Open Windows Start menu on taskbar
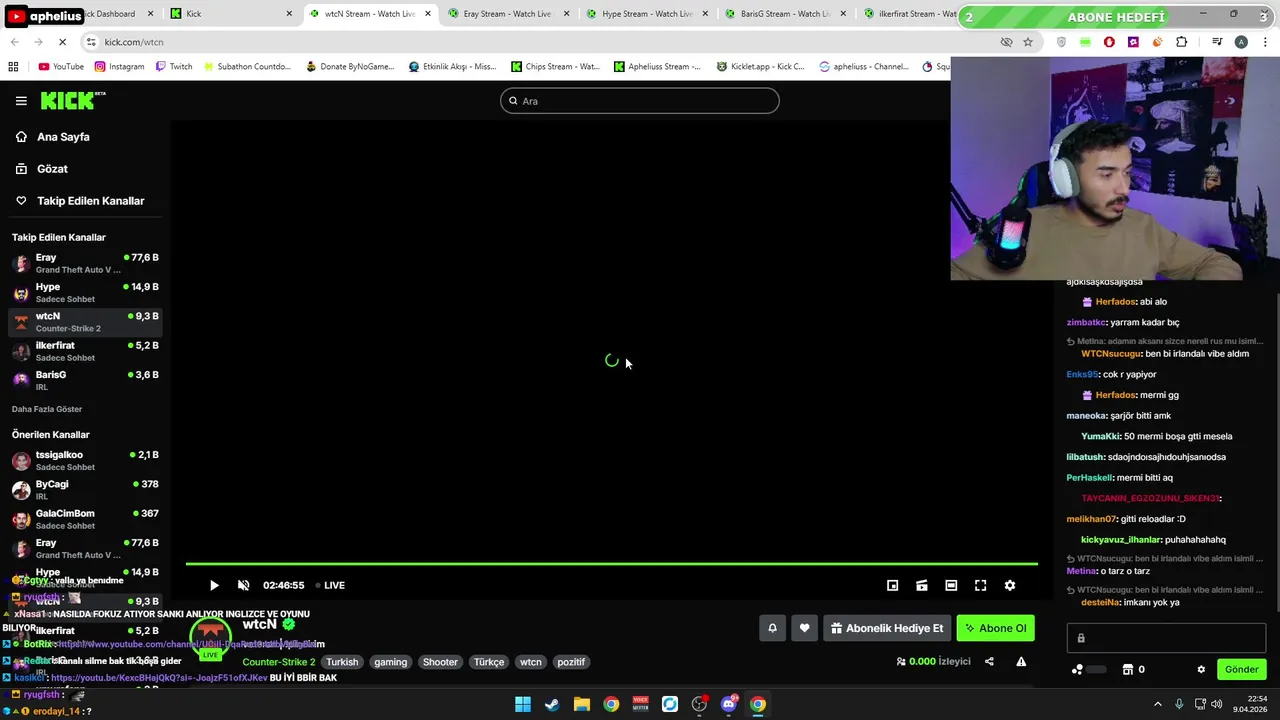Viewport: 1280px width, 720px height. click(x=522, y=704)
